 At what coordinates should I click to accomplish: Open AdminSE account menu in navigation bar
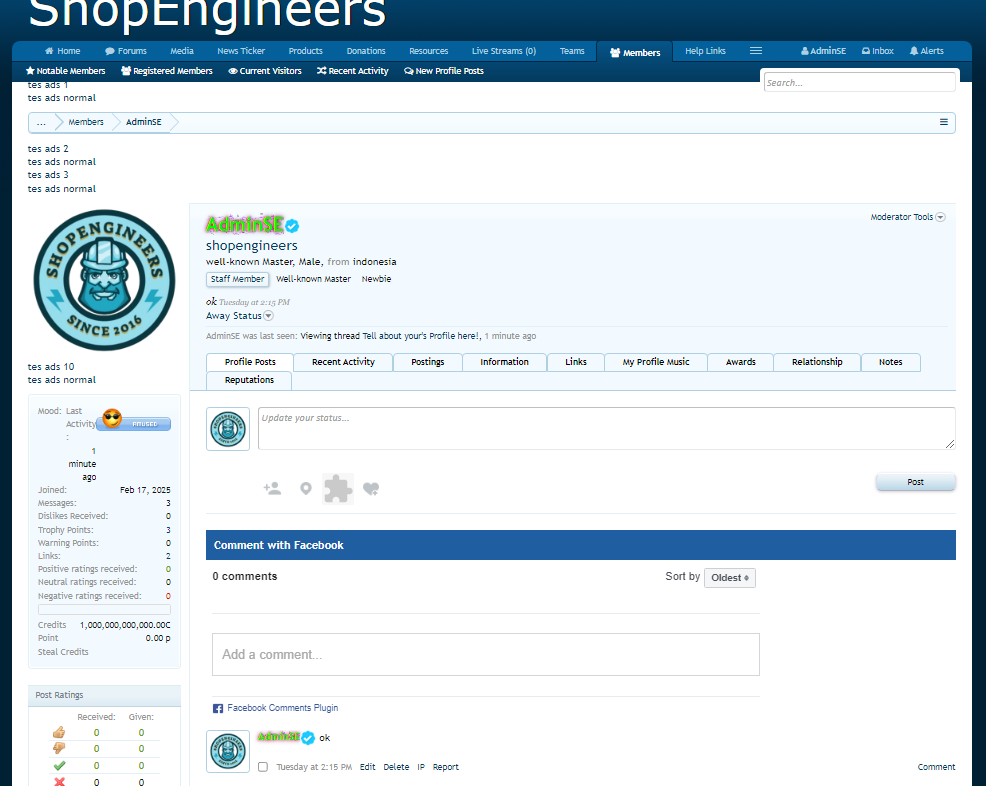tap(823, 51)
